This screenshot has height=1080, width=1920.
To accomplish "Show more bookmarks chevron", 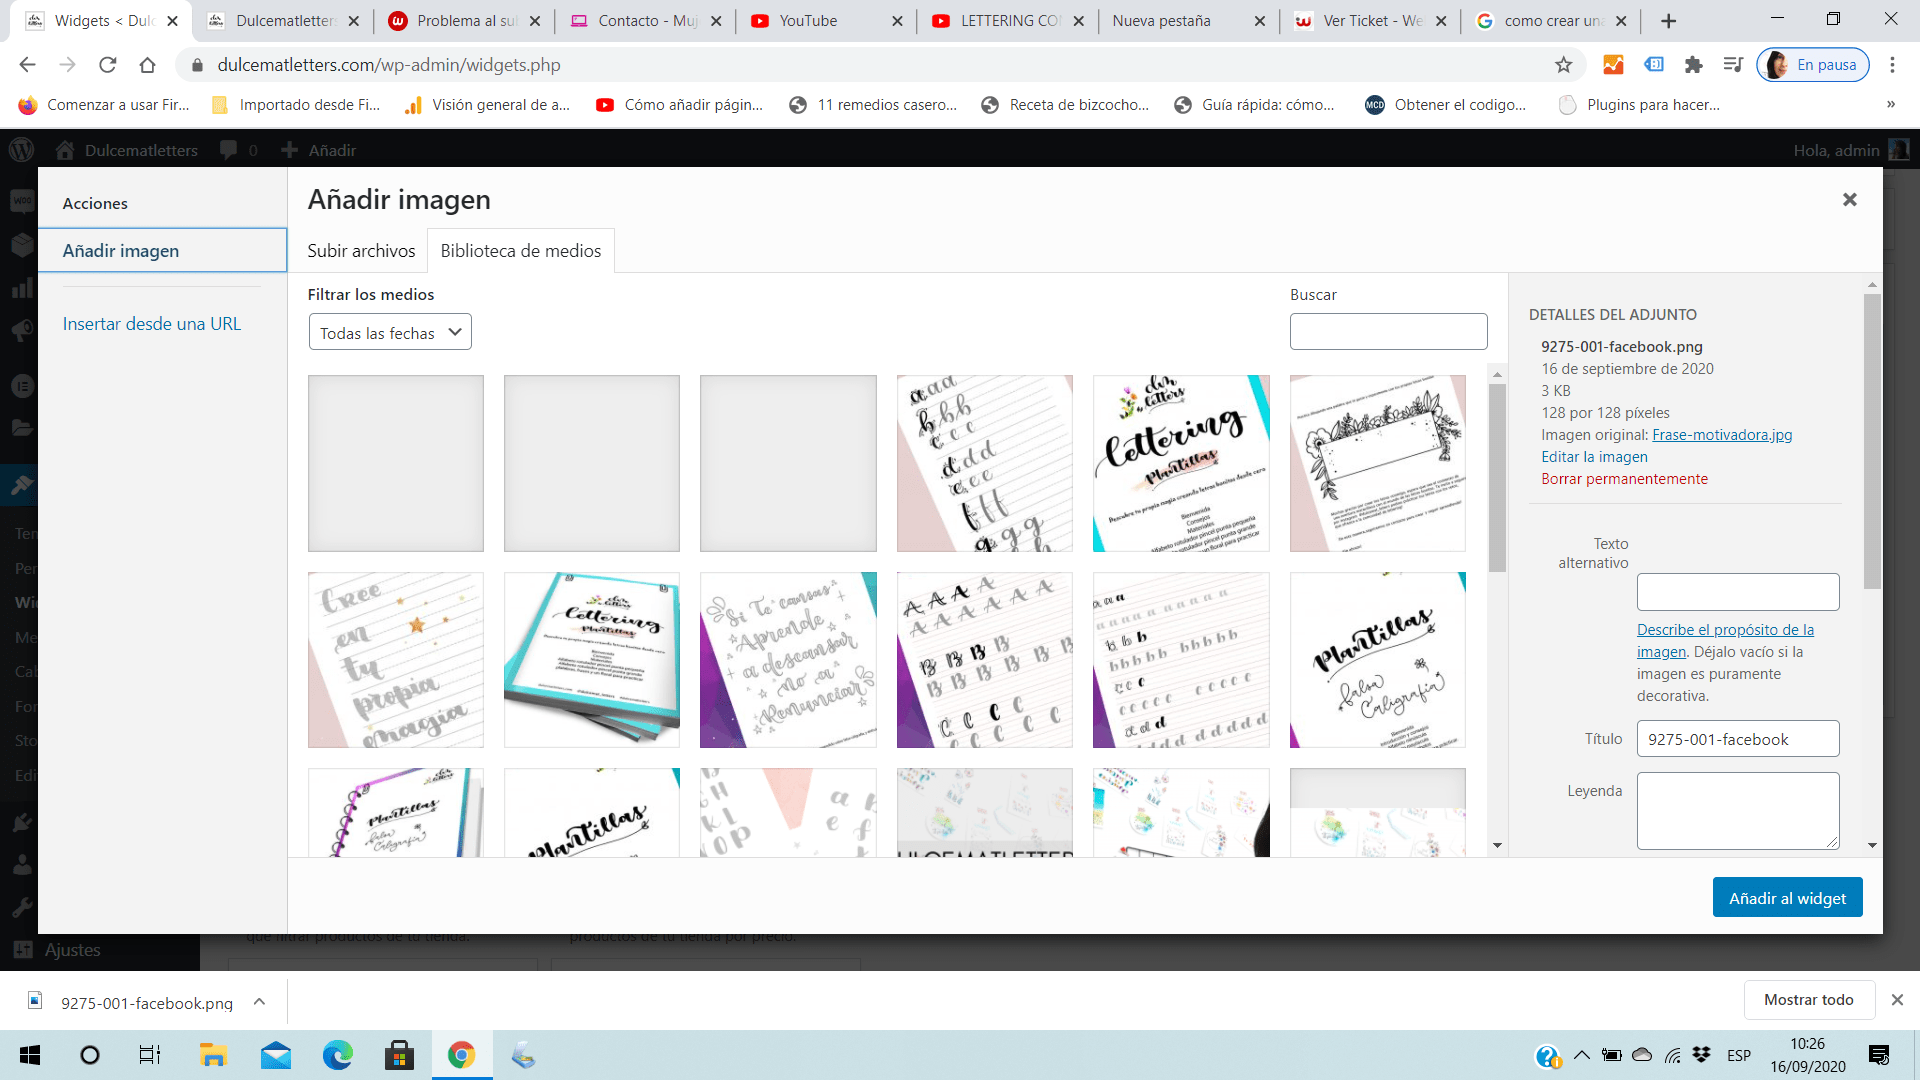I will pyautogui.click(x=1890, y=105).
